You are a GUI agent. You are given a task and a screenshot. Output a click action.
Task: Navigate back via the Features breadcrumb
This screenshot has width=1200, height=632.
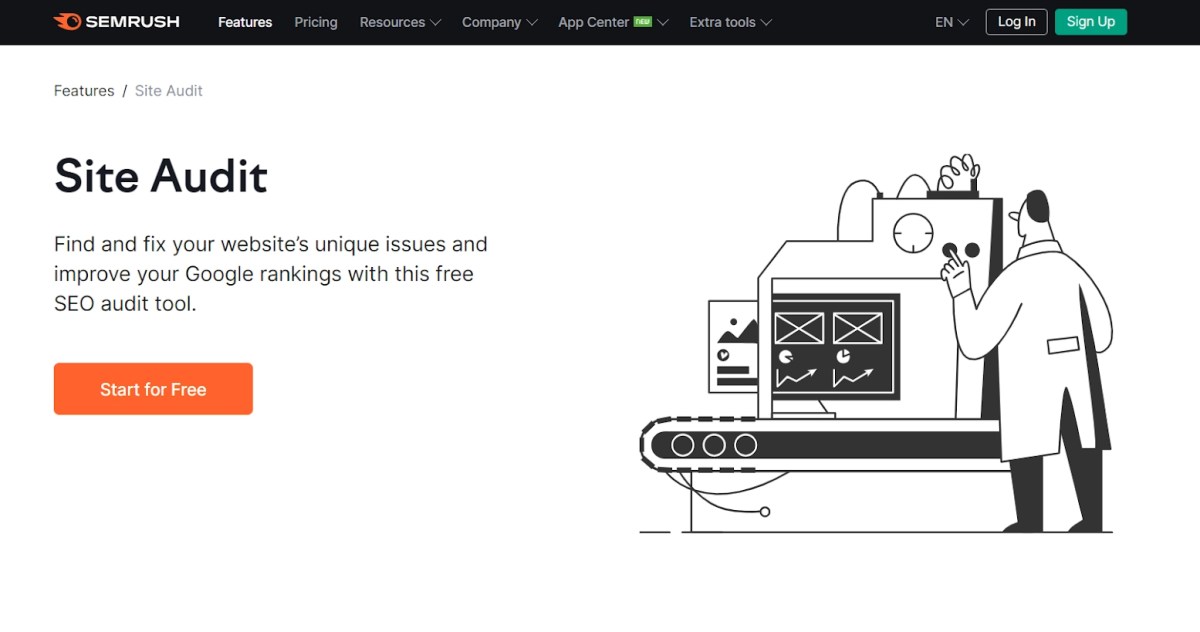coord(84,90)
